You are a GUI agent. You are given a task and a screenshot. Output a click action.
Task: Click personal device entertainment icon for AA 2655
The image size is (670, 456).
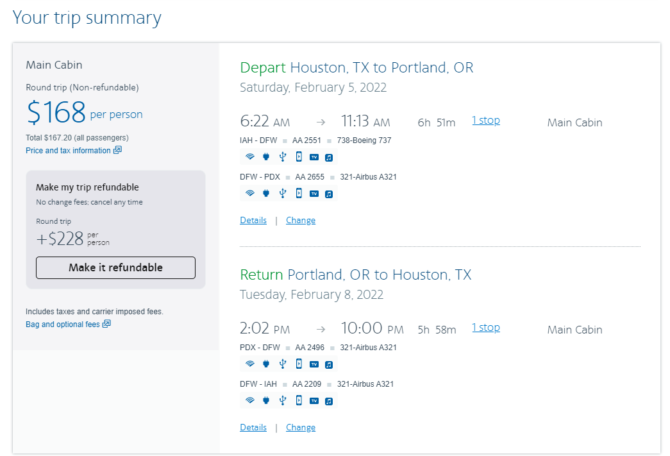(299, 194)
